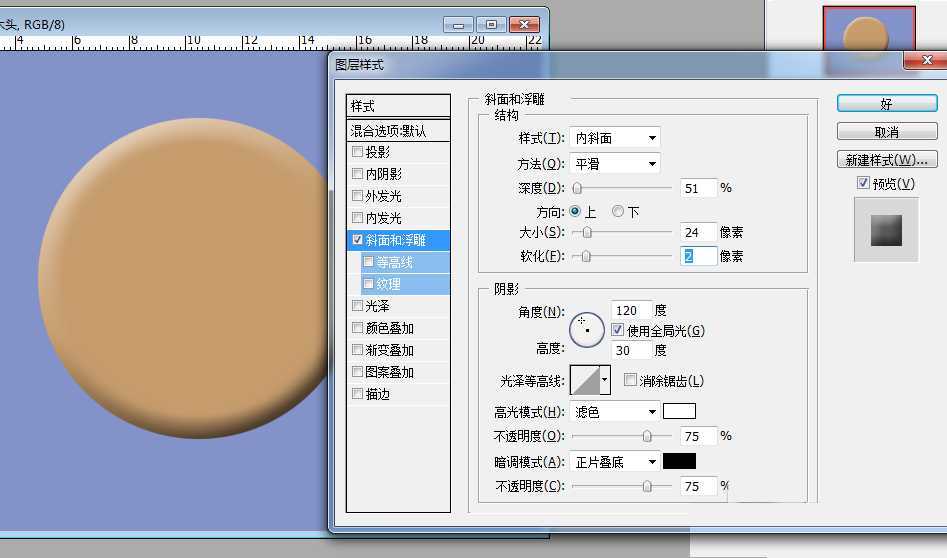Click the white highlight color swatch
This screenshot has width=947, height=558.
[679, 411]
